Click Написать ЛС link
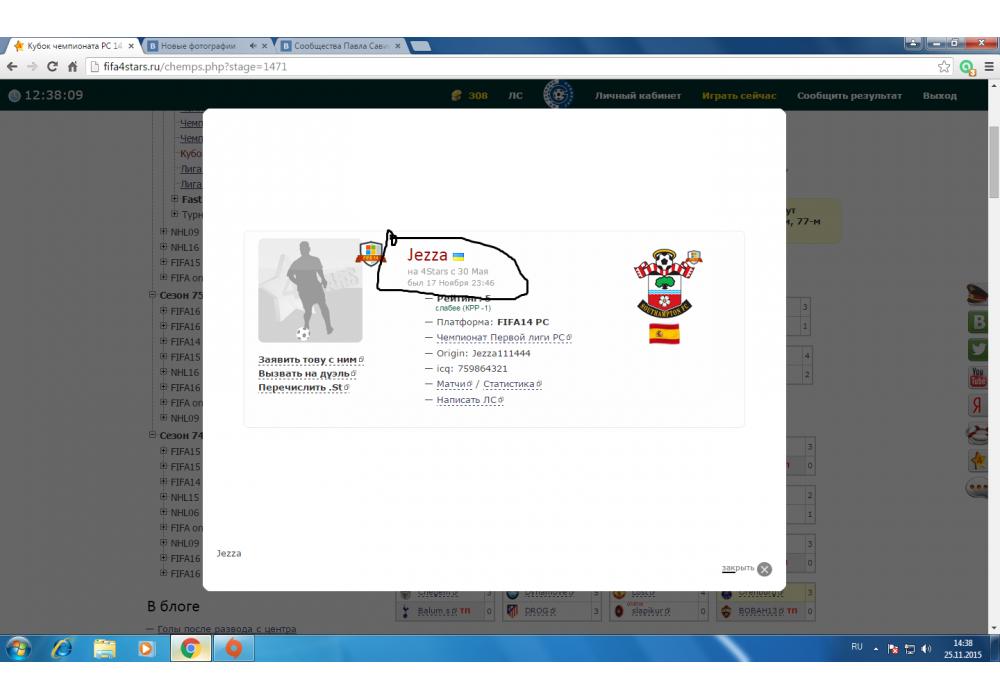Image resolution: width=1000 pixels, height=700 pixels. click(470, 400)
